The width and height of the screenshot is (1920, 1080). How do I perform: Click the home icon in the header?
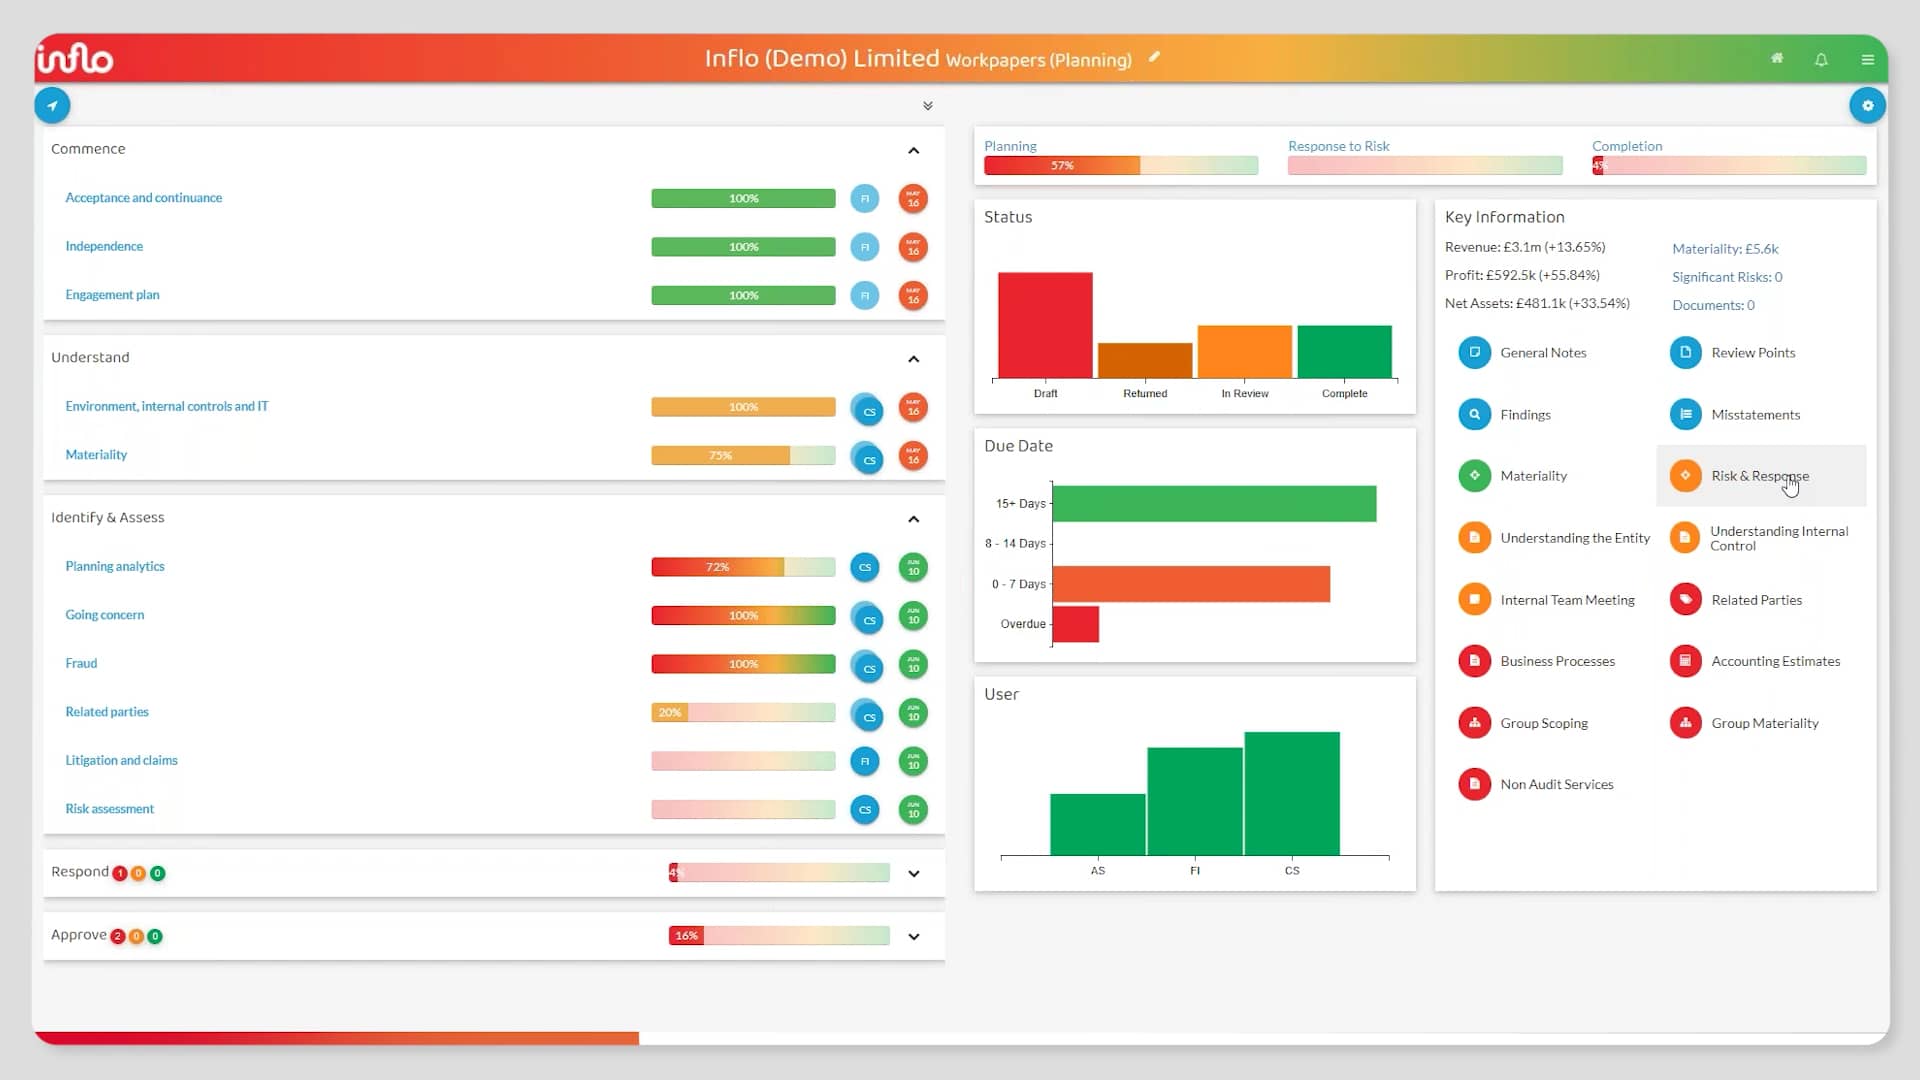(1777, 58)
